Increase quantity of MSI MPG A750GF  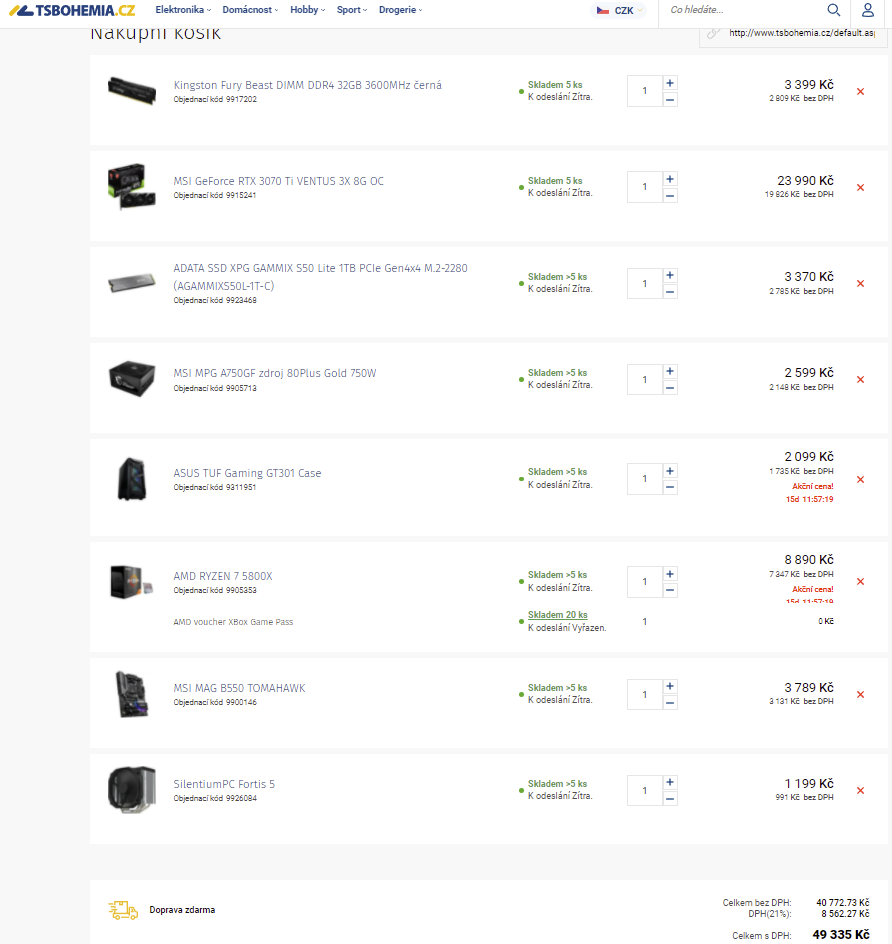(670, 372)
